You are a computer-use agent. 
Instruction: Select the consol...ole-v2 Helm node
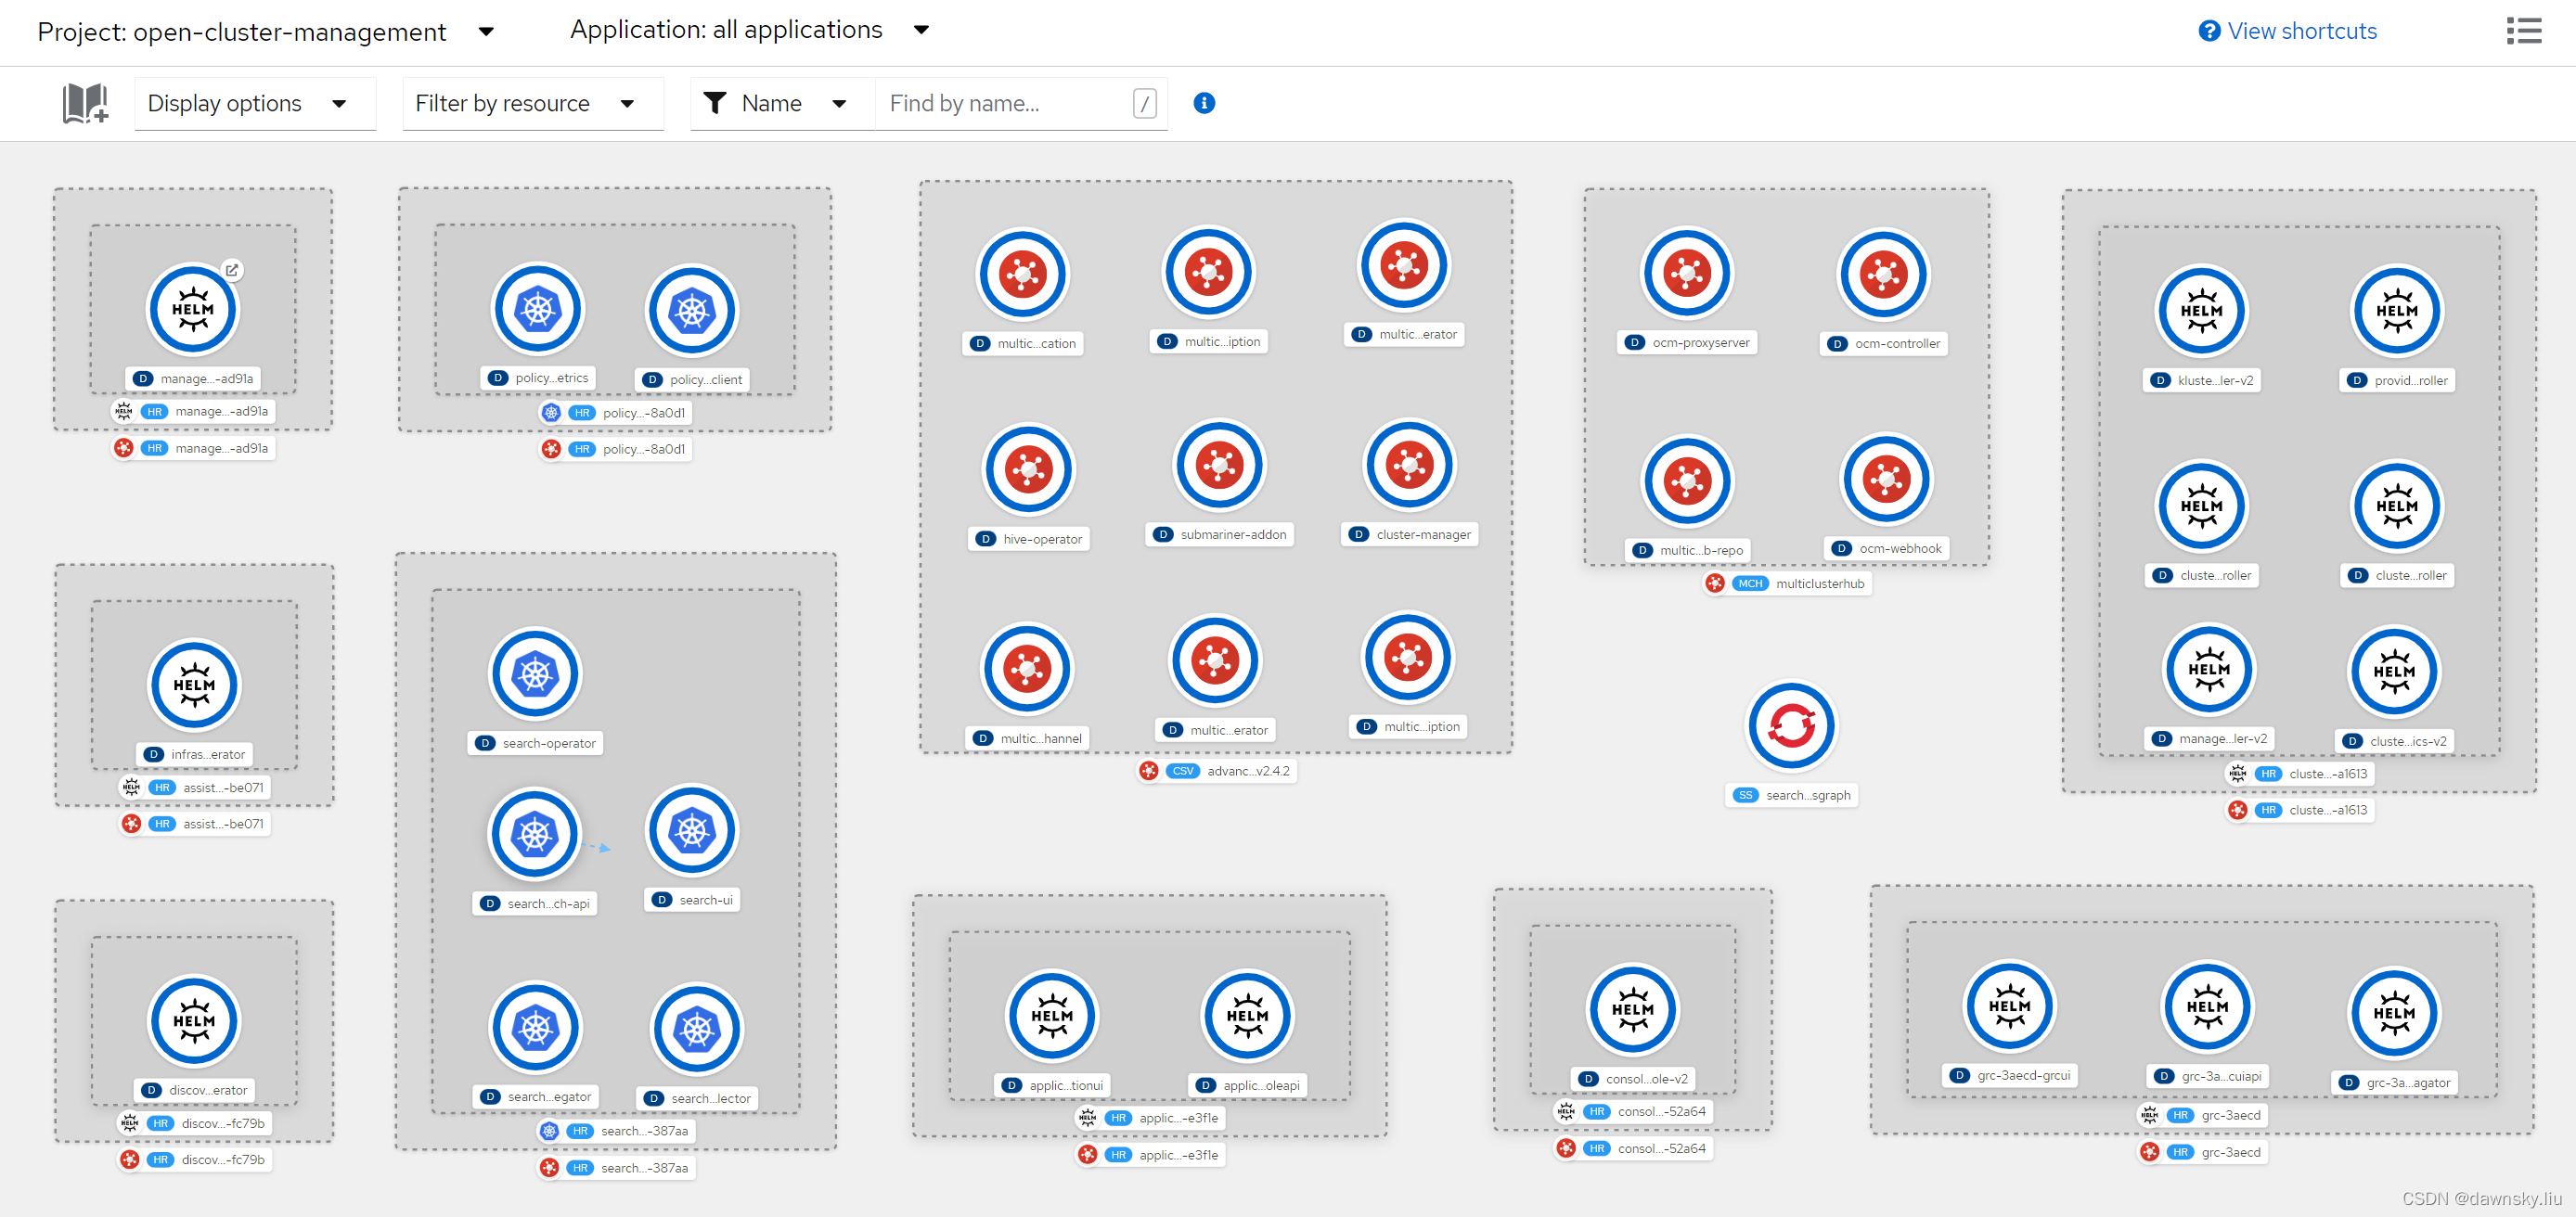click(1632, 1010)
